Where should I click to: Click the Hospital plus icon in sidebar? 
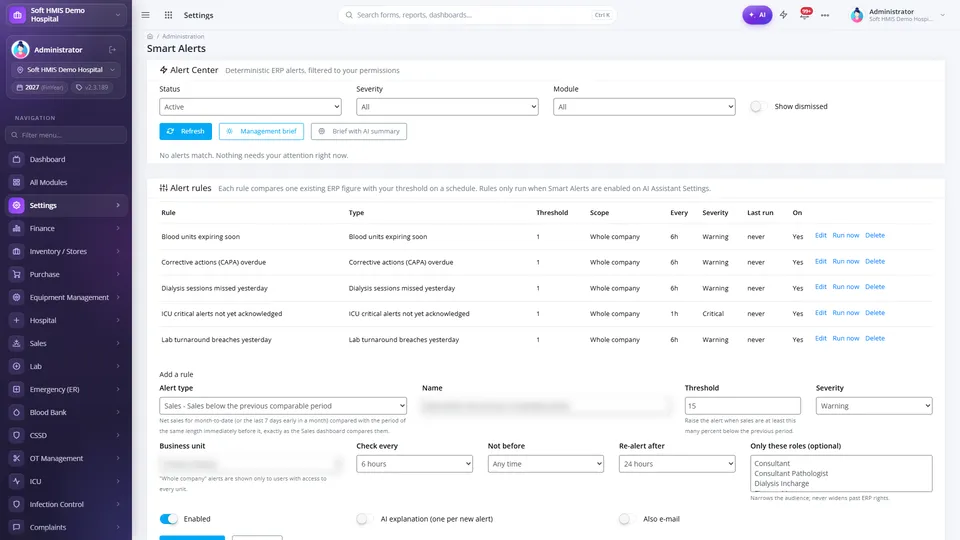17,320
